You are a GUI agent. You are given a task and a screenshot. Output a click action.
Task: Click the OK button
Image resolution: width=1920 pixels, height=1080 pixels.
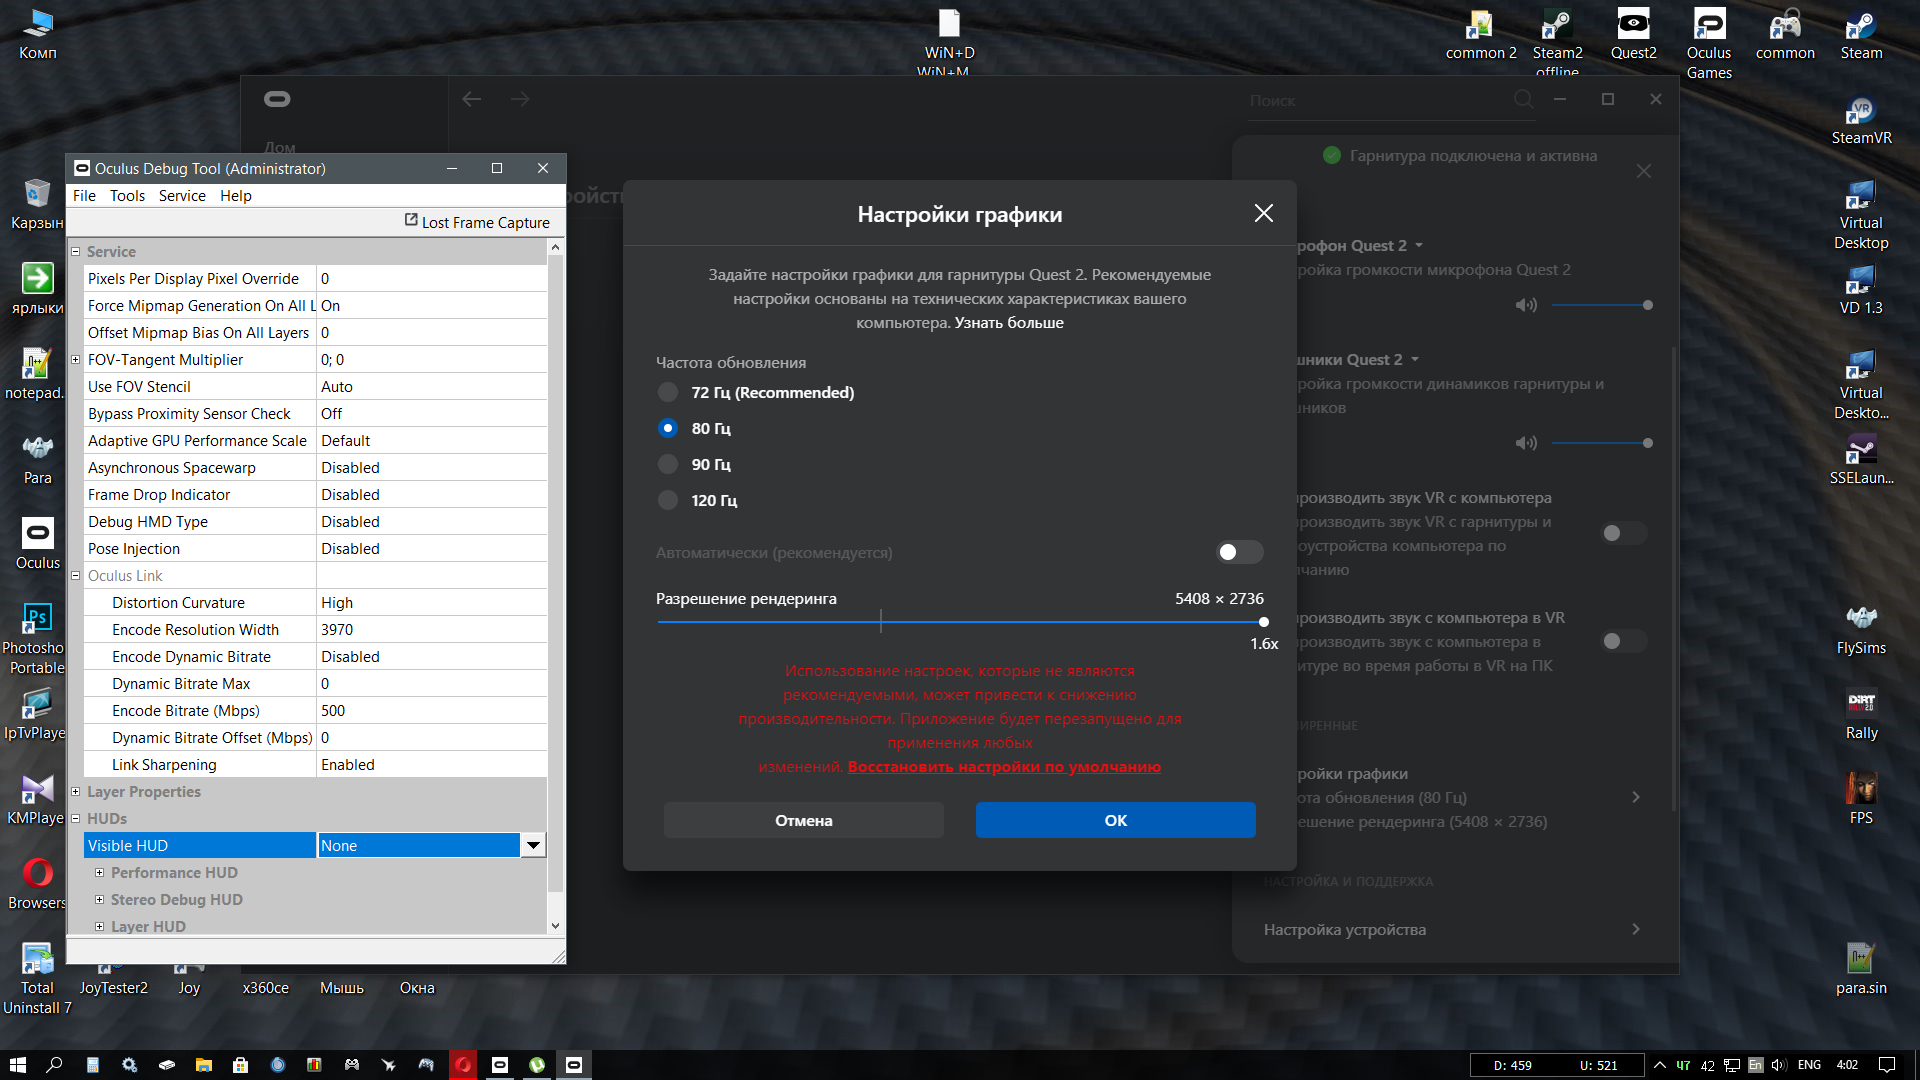pos(1115,820)
